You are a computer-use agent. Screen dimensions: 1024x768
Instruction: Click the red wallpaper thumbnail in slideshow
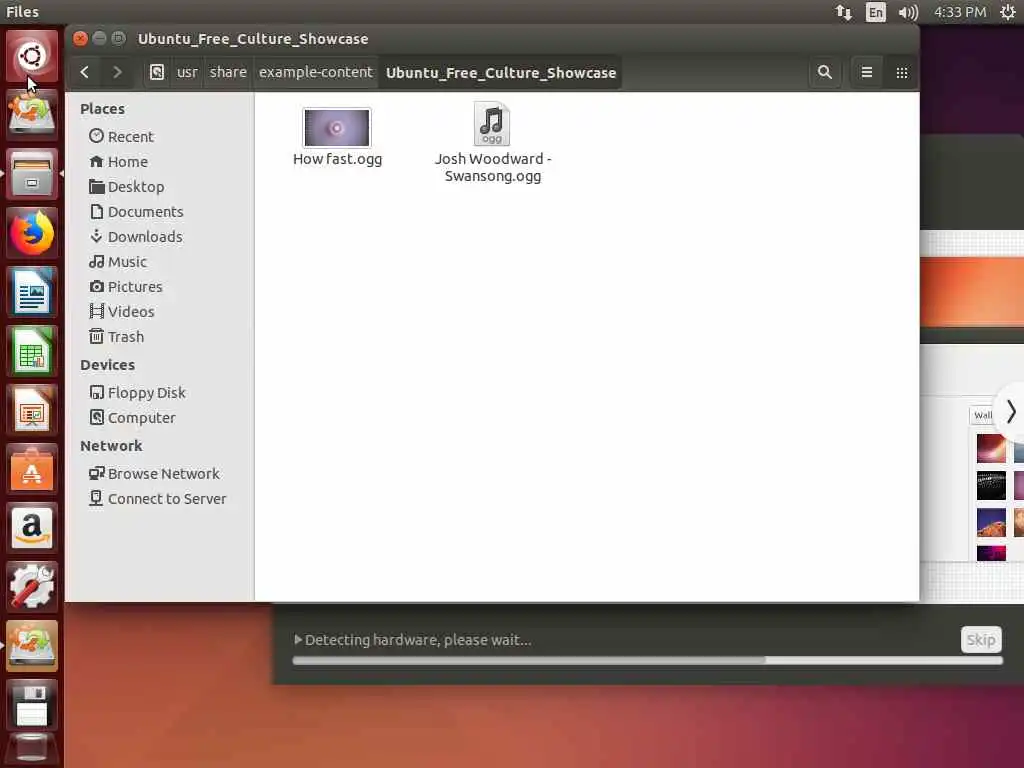coord(991,448)
